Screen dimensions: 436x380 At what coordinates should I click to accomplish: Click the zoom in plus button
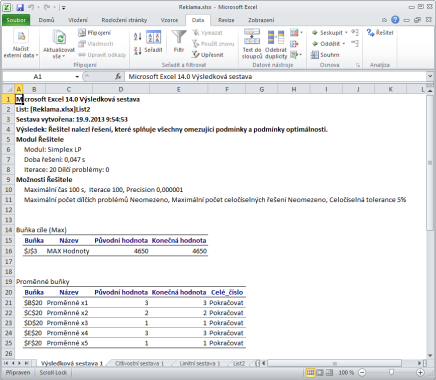421,372
